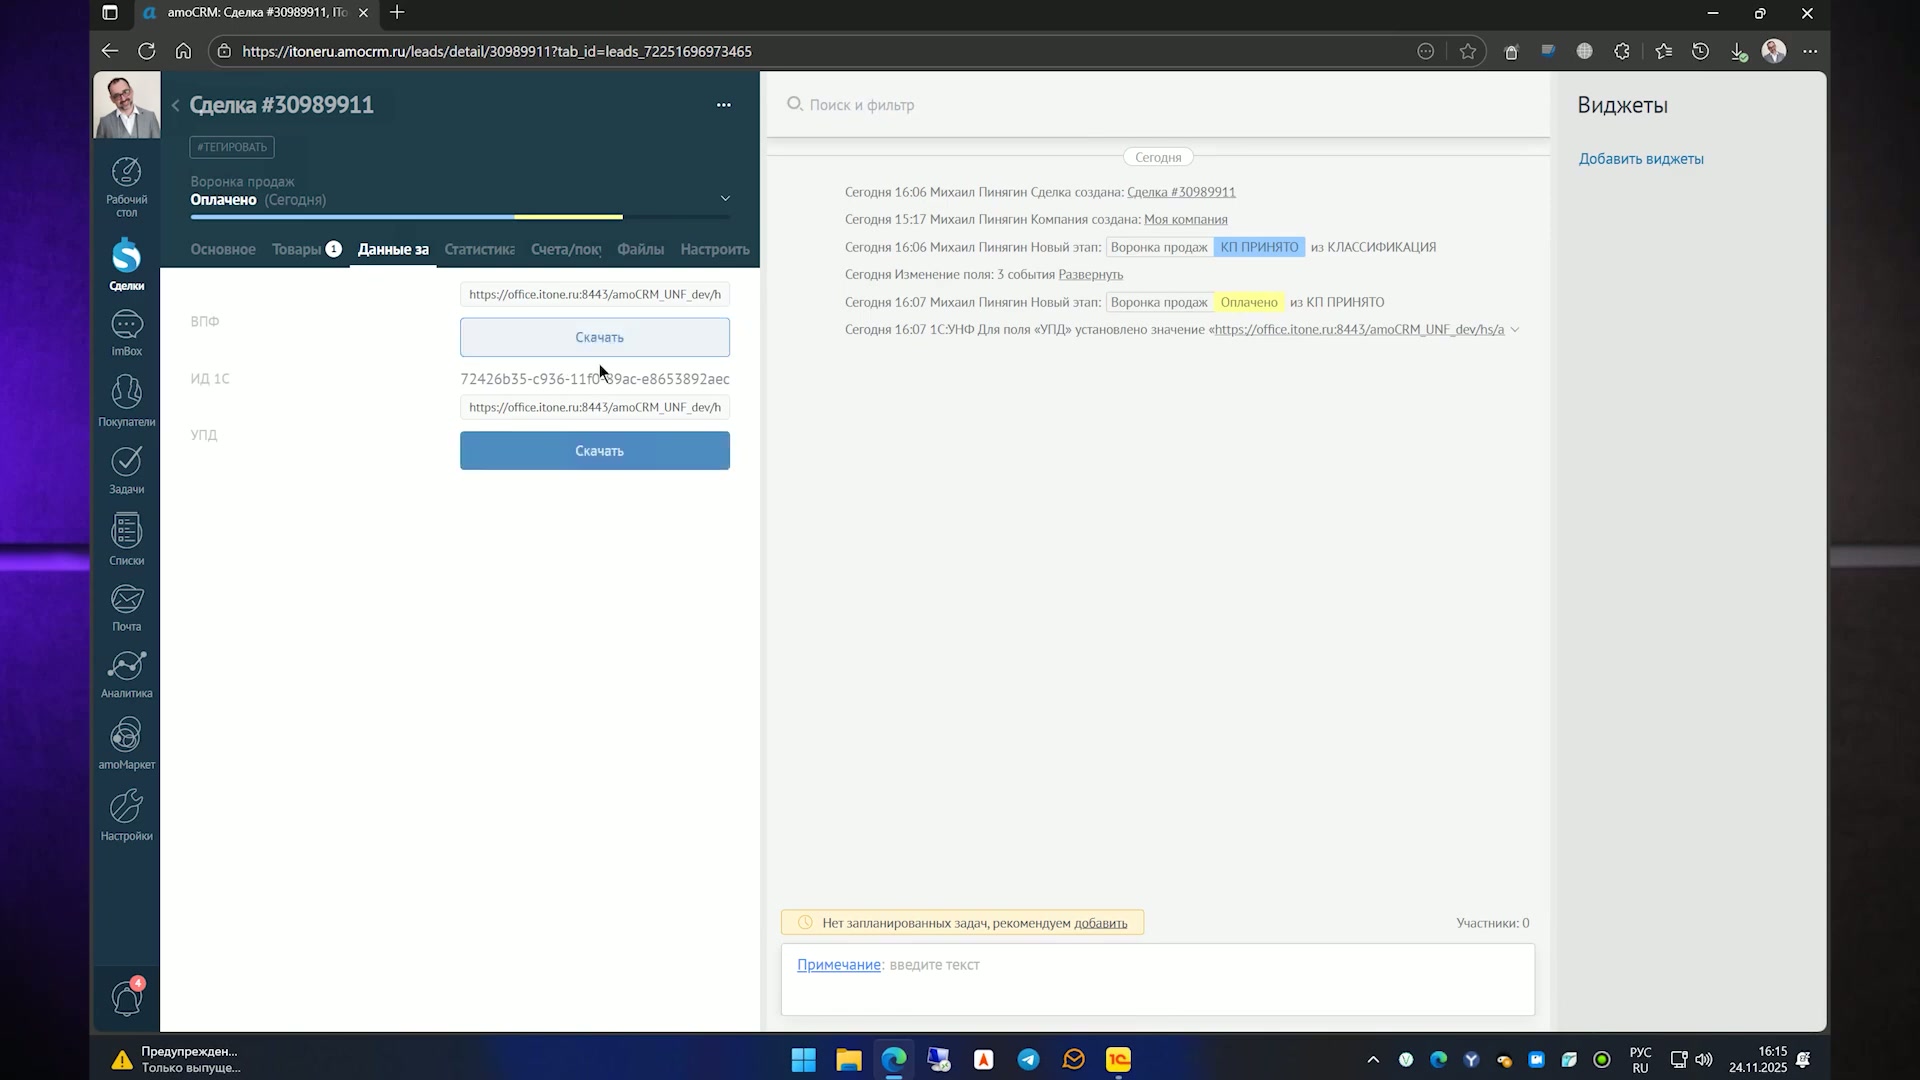Click user avatar photo in sidebar
The height and width of the screenshot is (1080, 1920).
[126, 105]
